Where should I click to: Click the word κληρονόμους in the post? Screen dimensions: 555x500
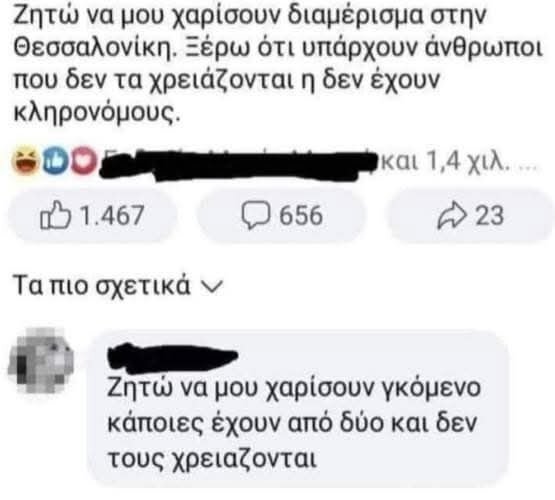[x=97, y=112]
